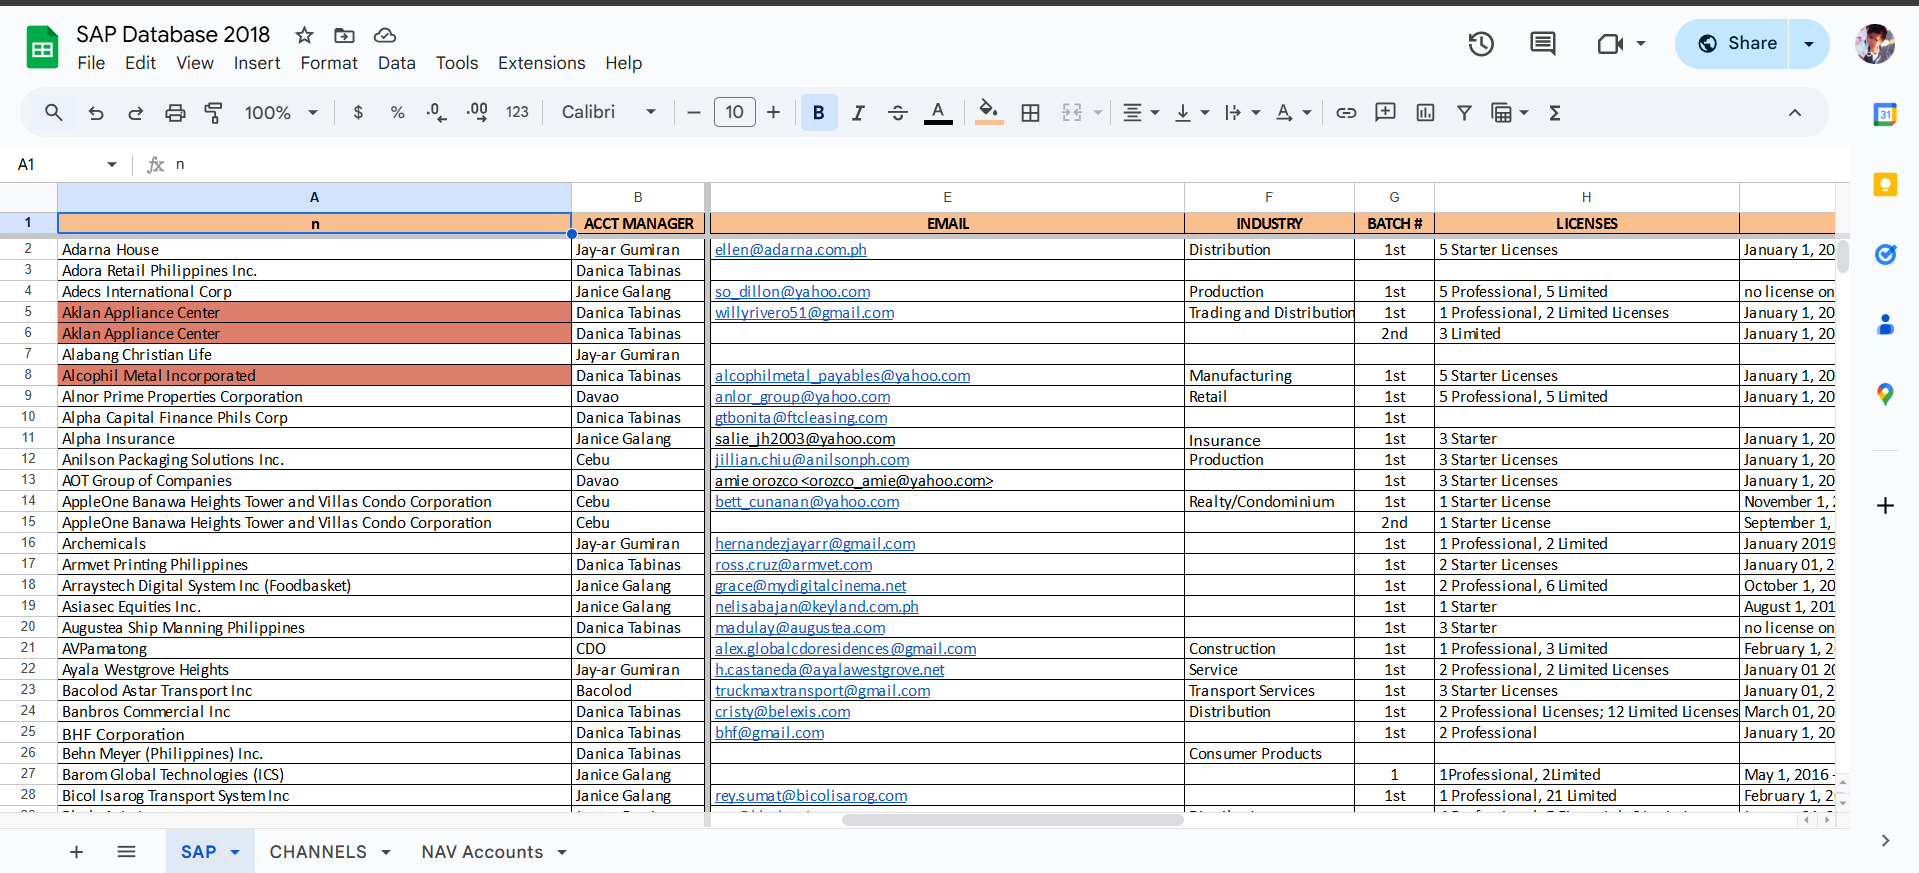Viewport: 1919px width, 873px height.
Task: Check cloud save status icon
Action: click(x=385, y=35)
